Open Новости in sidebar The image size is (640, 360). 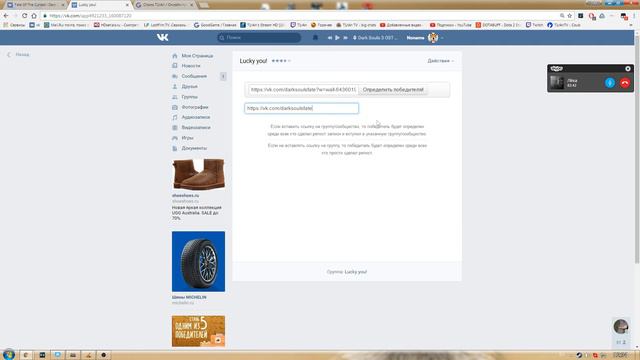click(191, 66)
